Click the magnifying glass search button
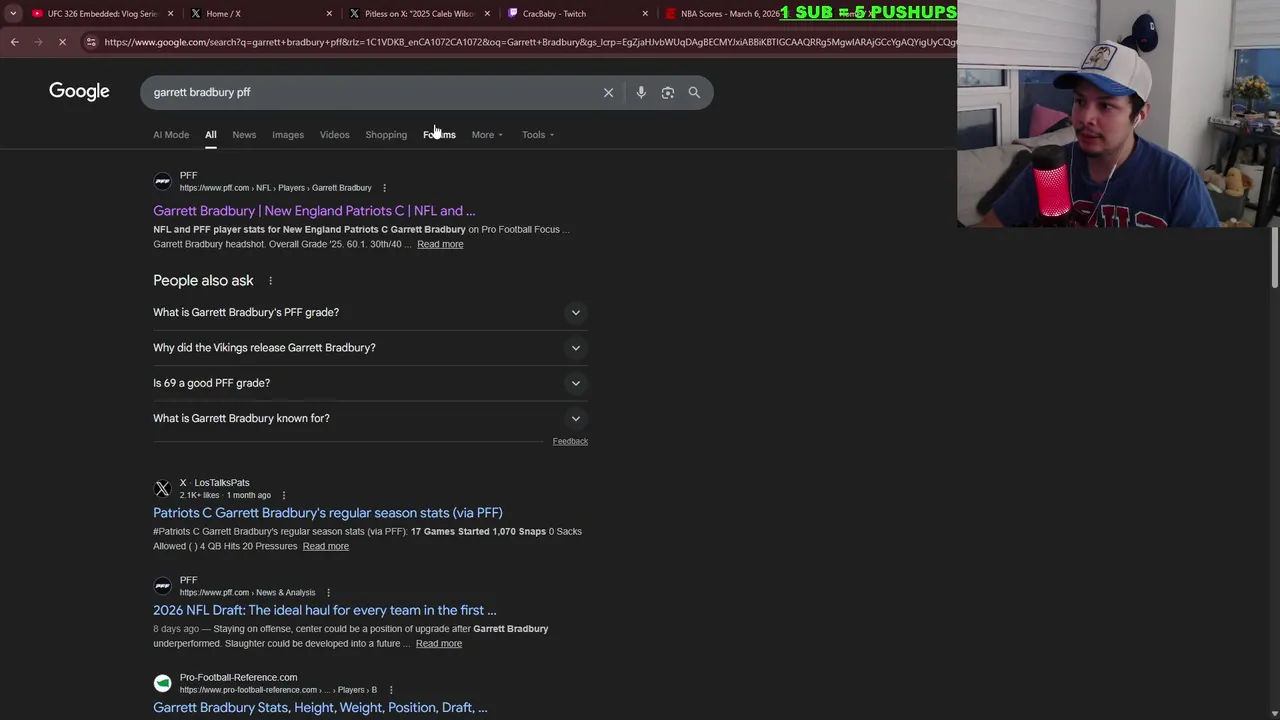 click(694, 92)
